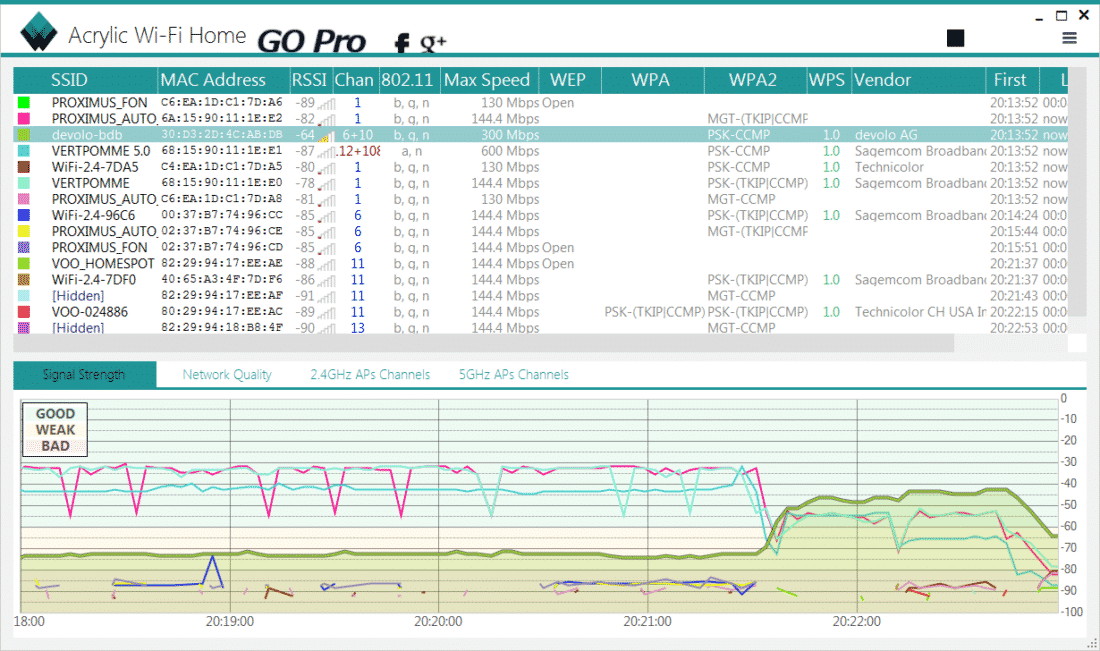
Task: Click the Acrylic Wi-Fi diamond logo
Action: click(x=39, y=32)
